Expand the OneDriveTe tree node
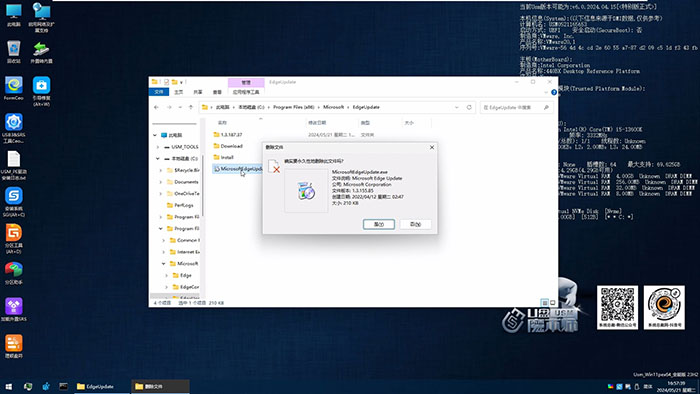Screen dimensions: 700x394 point(161,193)
